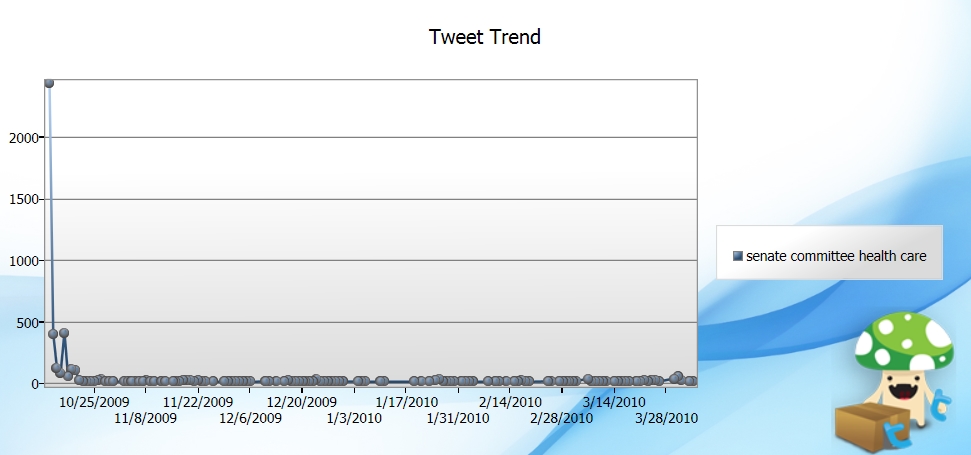Click the 12/20/2009 date axis label
The width and height of the screenshot is (971, 455).
pos(302,402)
